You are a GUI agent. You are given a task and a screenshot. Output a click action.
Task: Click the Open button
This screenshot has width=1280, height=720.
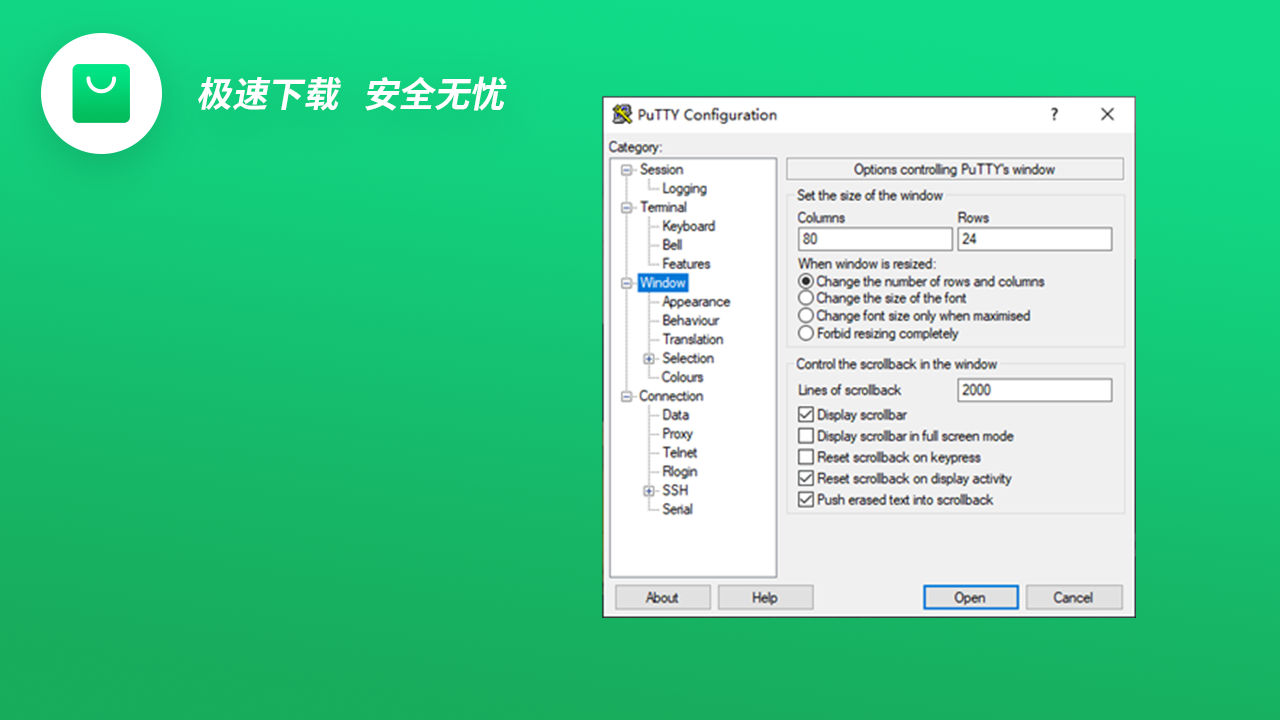[x=970, y=597]
